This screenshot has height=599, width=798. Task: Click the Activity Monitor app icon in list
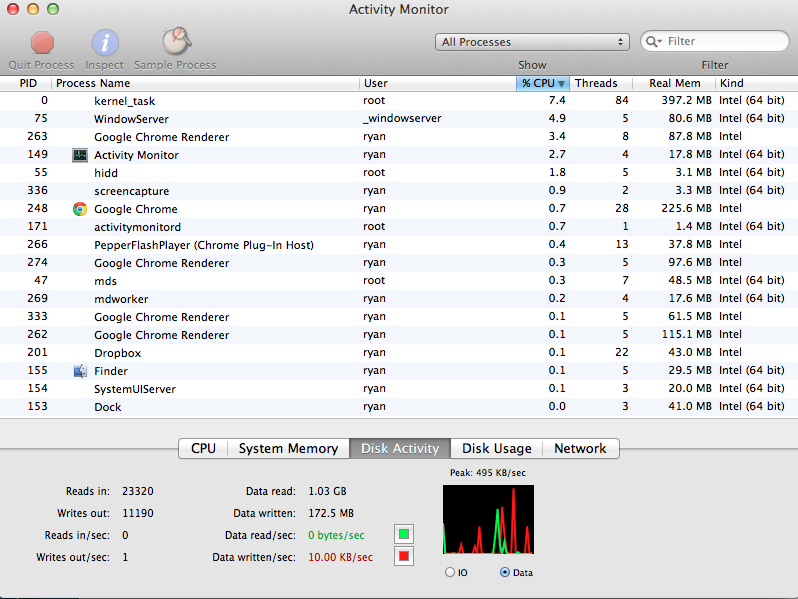pos(80,155)
